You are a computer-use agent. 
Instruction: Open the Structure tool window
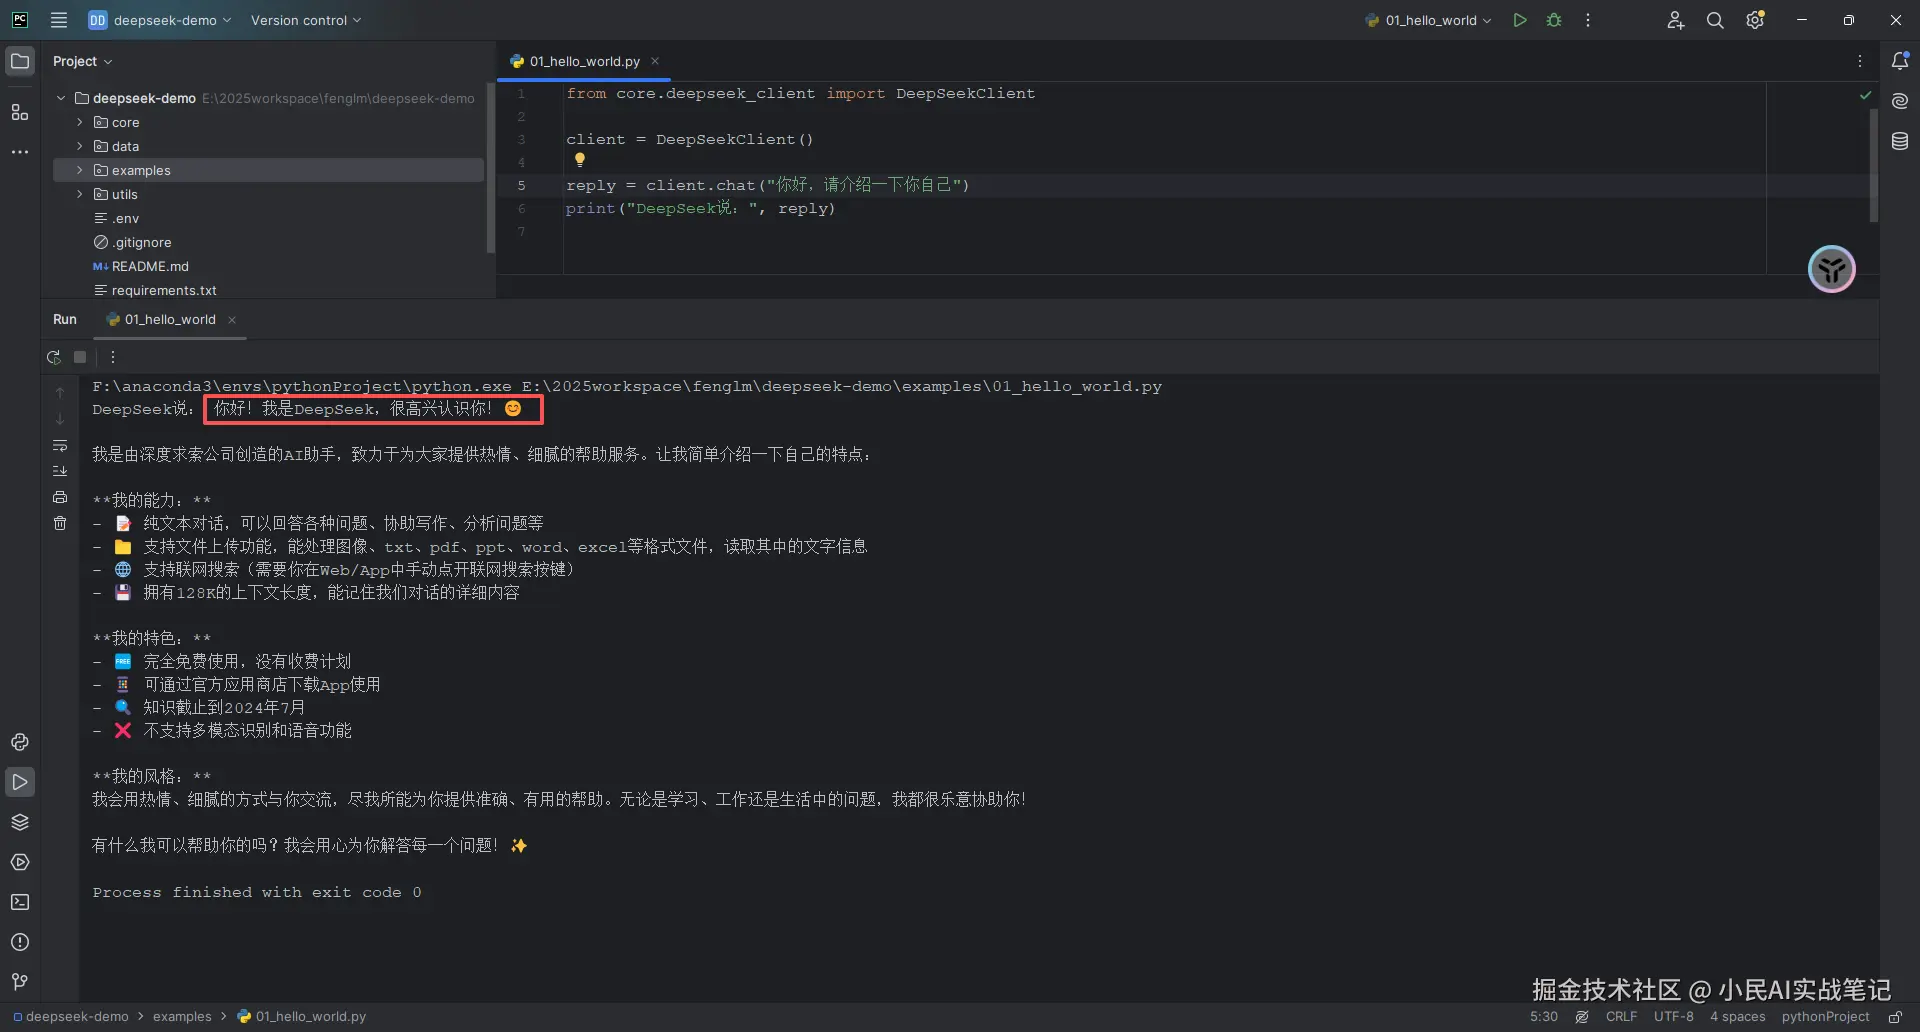20,112
